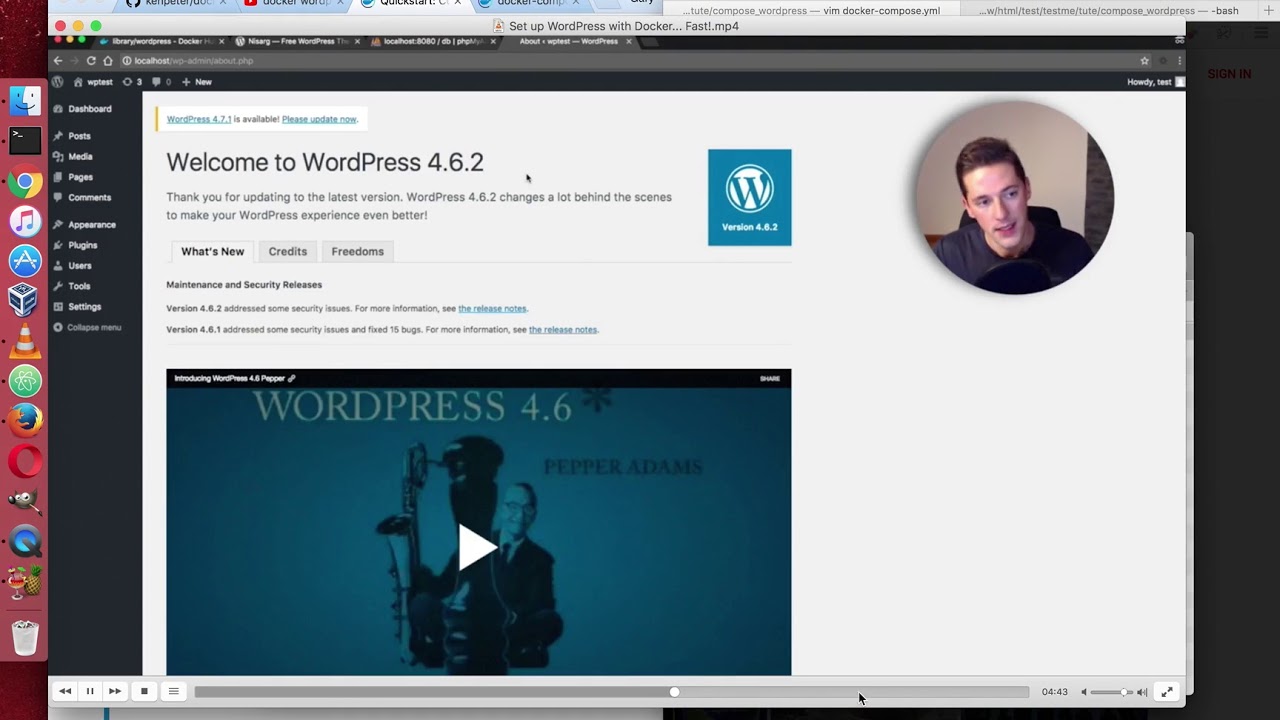This screenshot has width=1280, height=720.
Task: Open the Posts menu item
Action: click(x=72, y=136)
